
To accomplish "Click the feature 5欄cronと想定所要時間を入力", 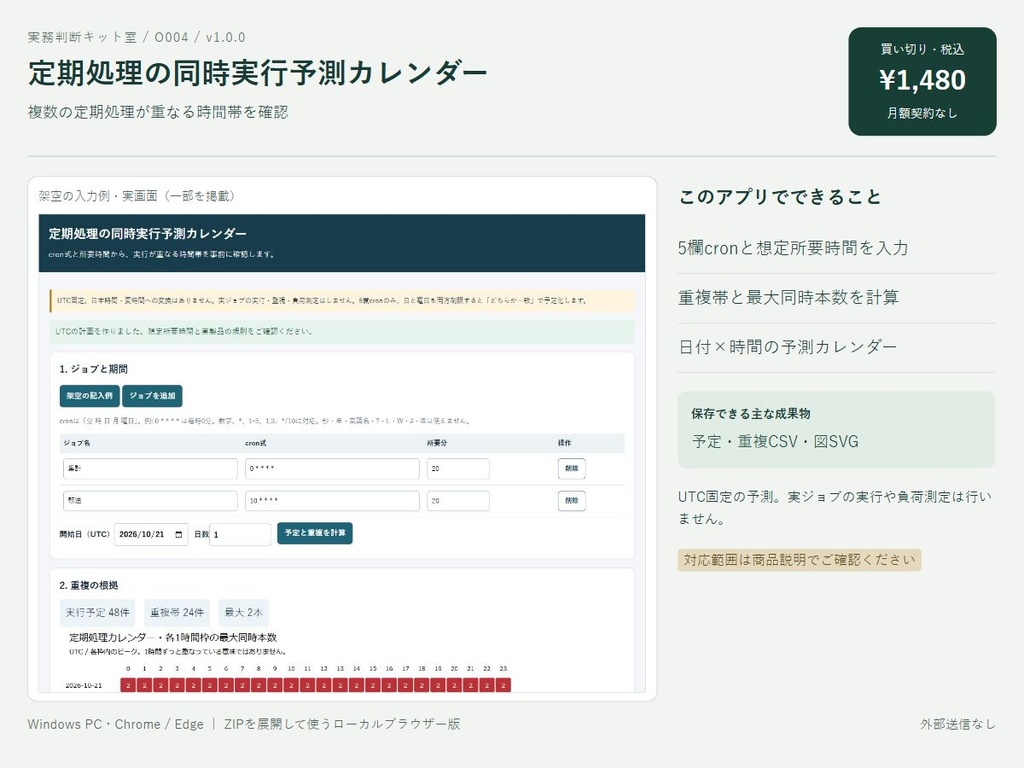I will (793, 248).
